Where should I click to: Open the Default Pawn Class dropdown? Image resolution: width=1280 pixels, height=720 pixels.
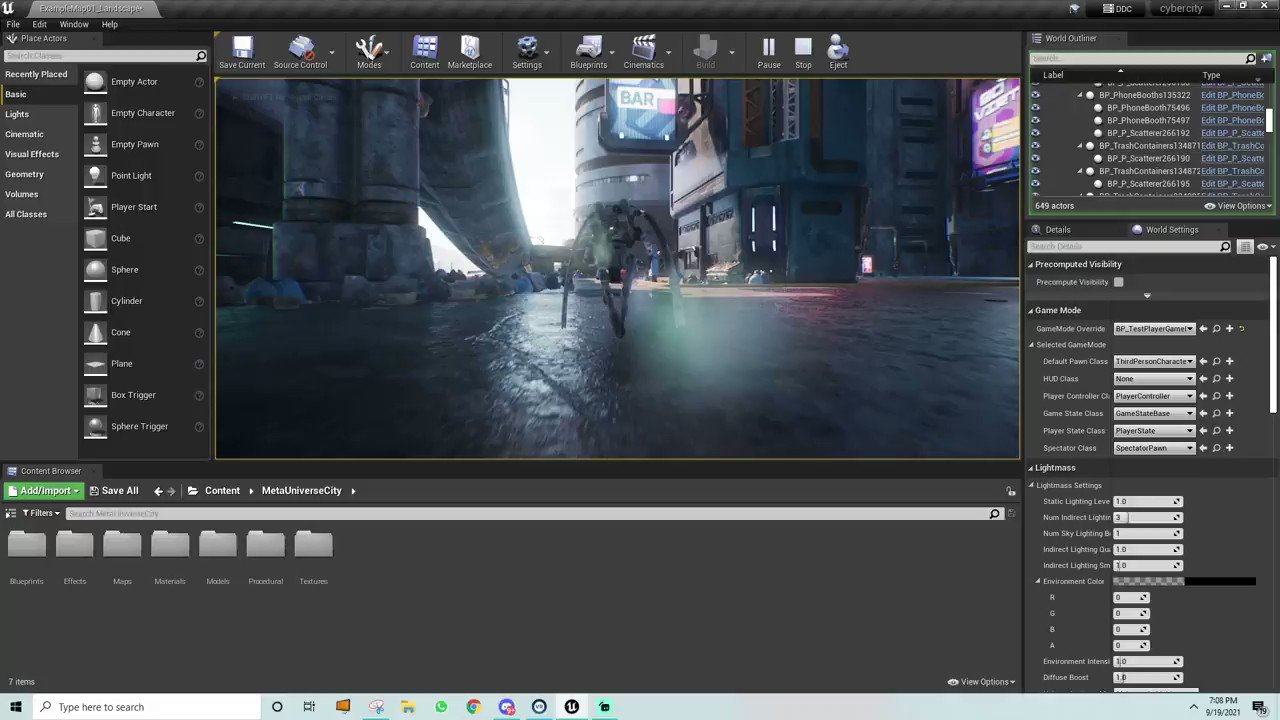click(x=1154, y=362)
